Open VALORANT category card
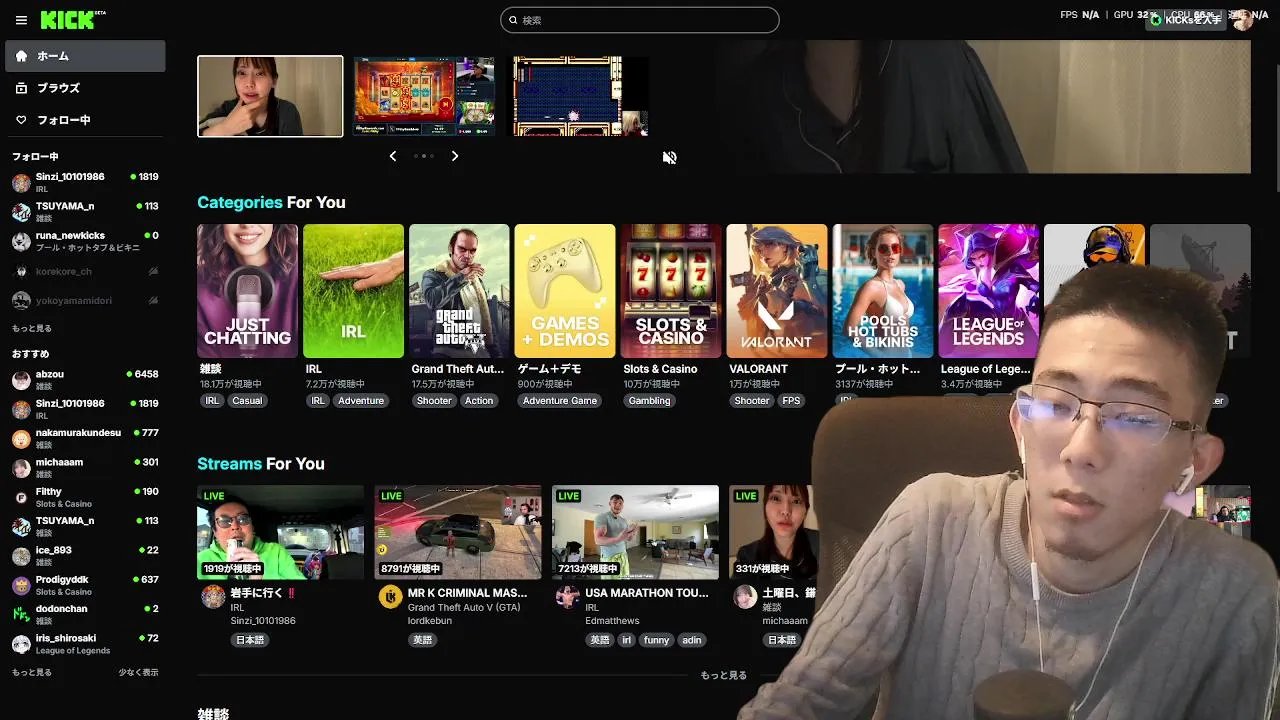The image size is (1280, 720). [777, 291]
